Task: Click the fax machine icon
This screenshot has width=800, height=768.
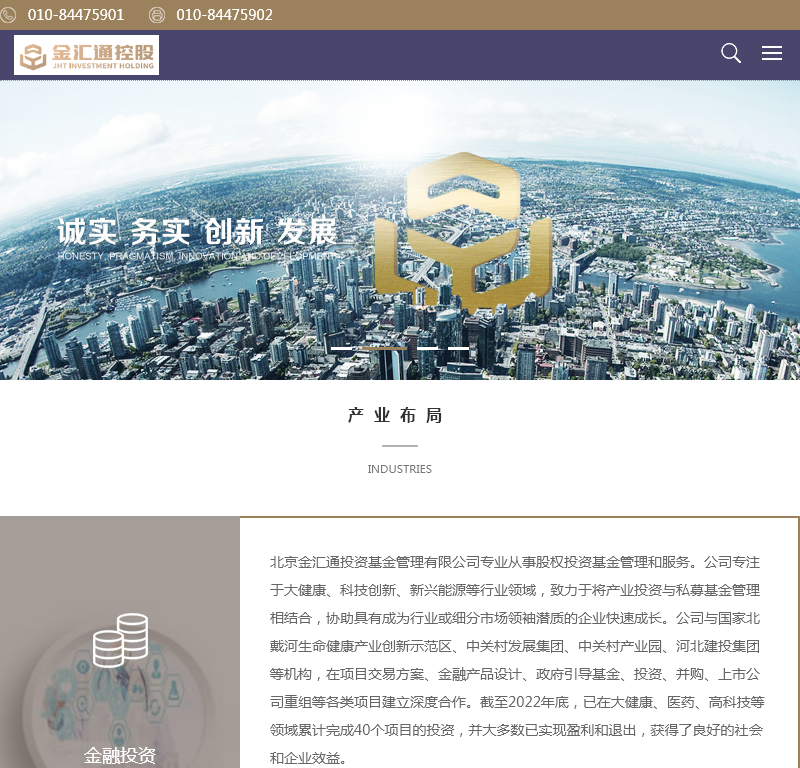Action: click(157, 15)
